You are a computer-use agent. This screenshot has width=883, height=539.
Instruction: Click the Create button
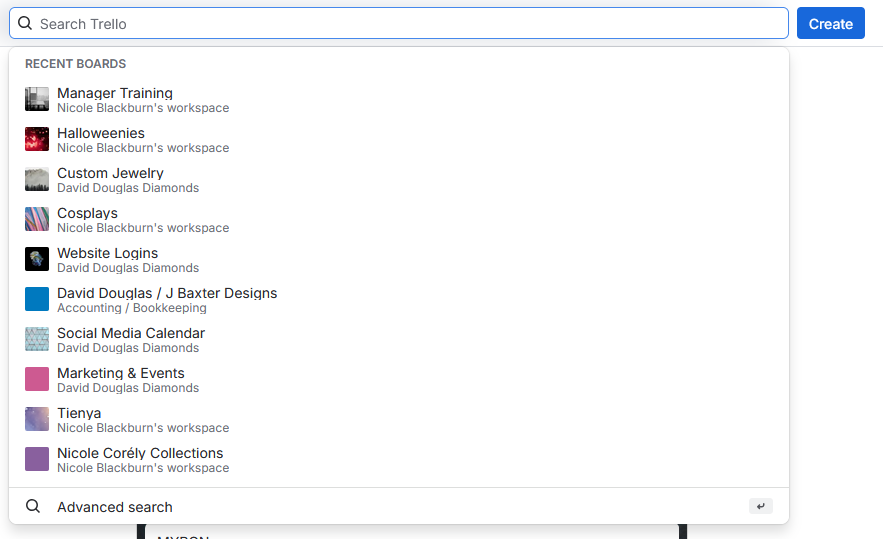point(831,24)
